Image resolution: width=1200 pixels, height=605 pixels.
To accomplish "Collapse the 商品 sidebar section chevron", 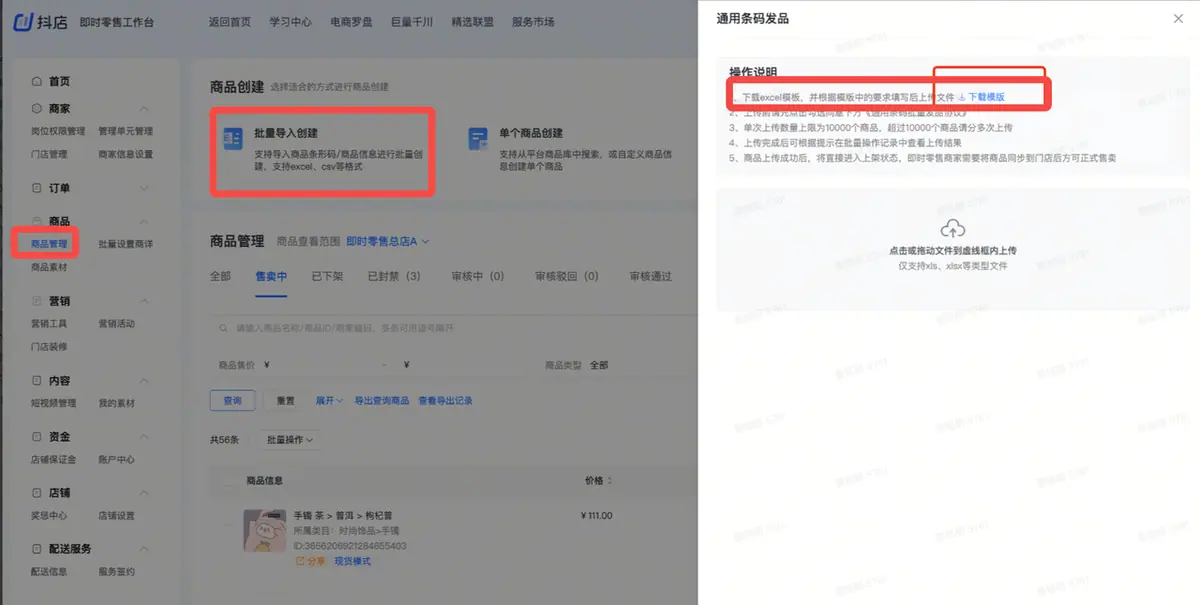I will [144, 221].
